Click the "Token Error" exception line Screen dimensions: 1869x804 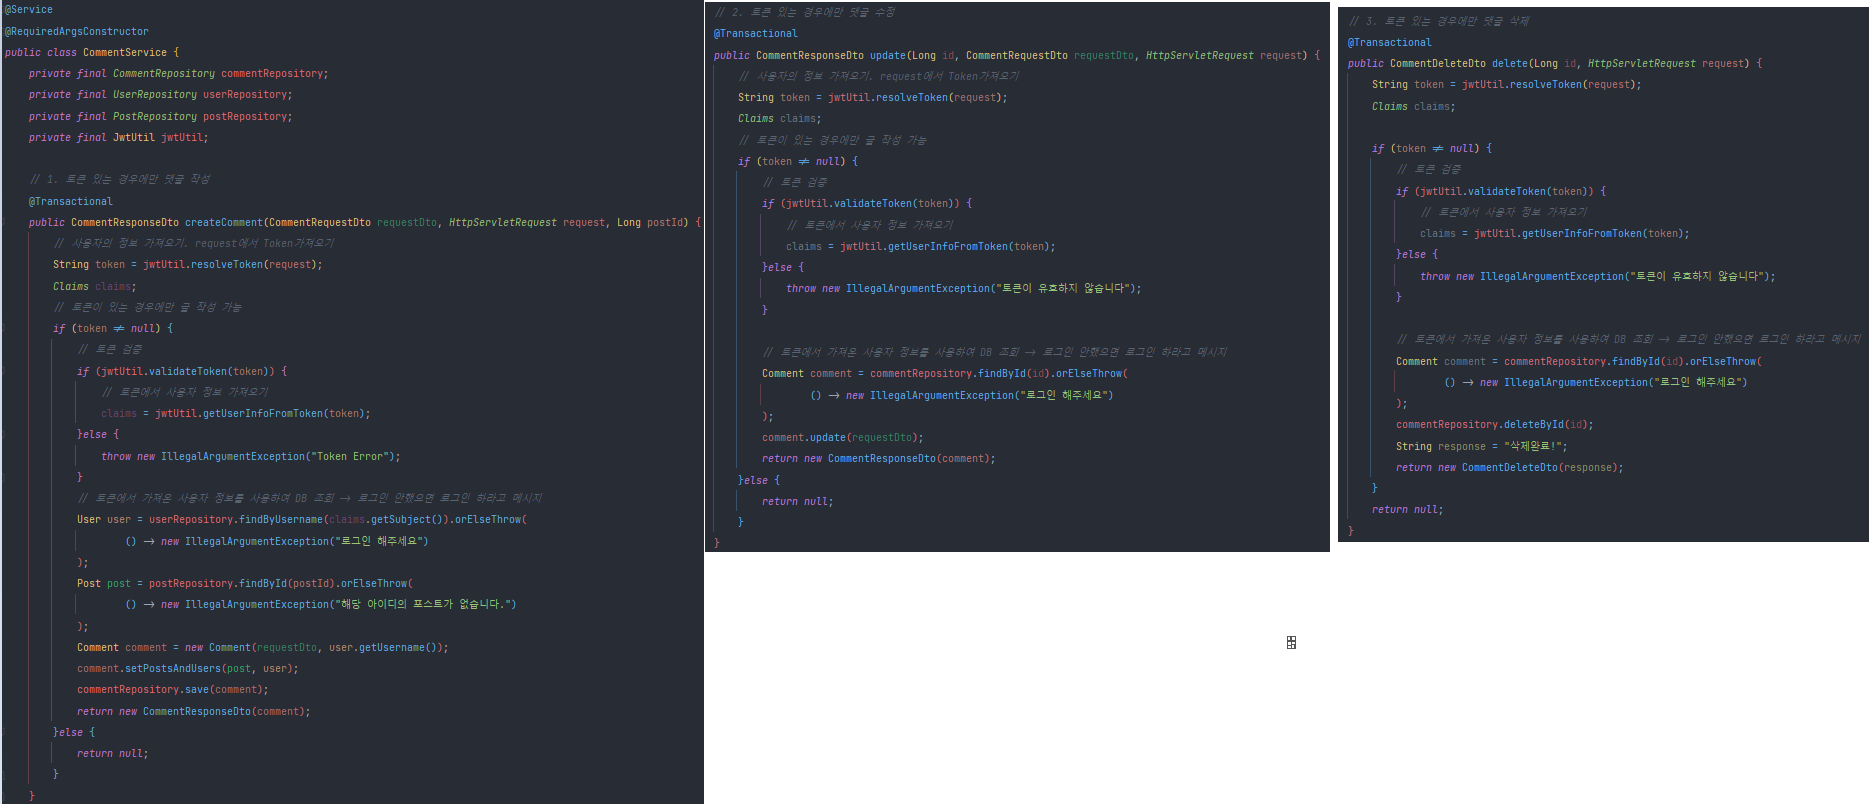(251, 456)
